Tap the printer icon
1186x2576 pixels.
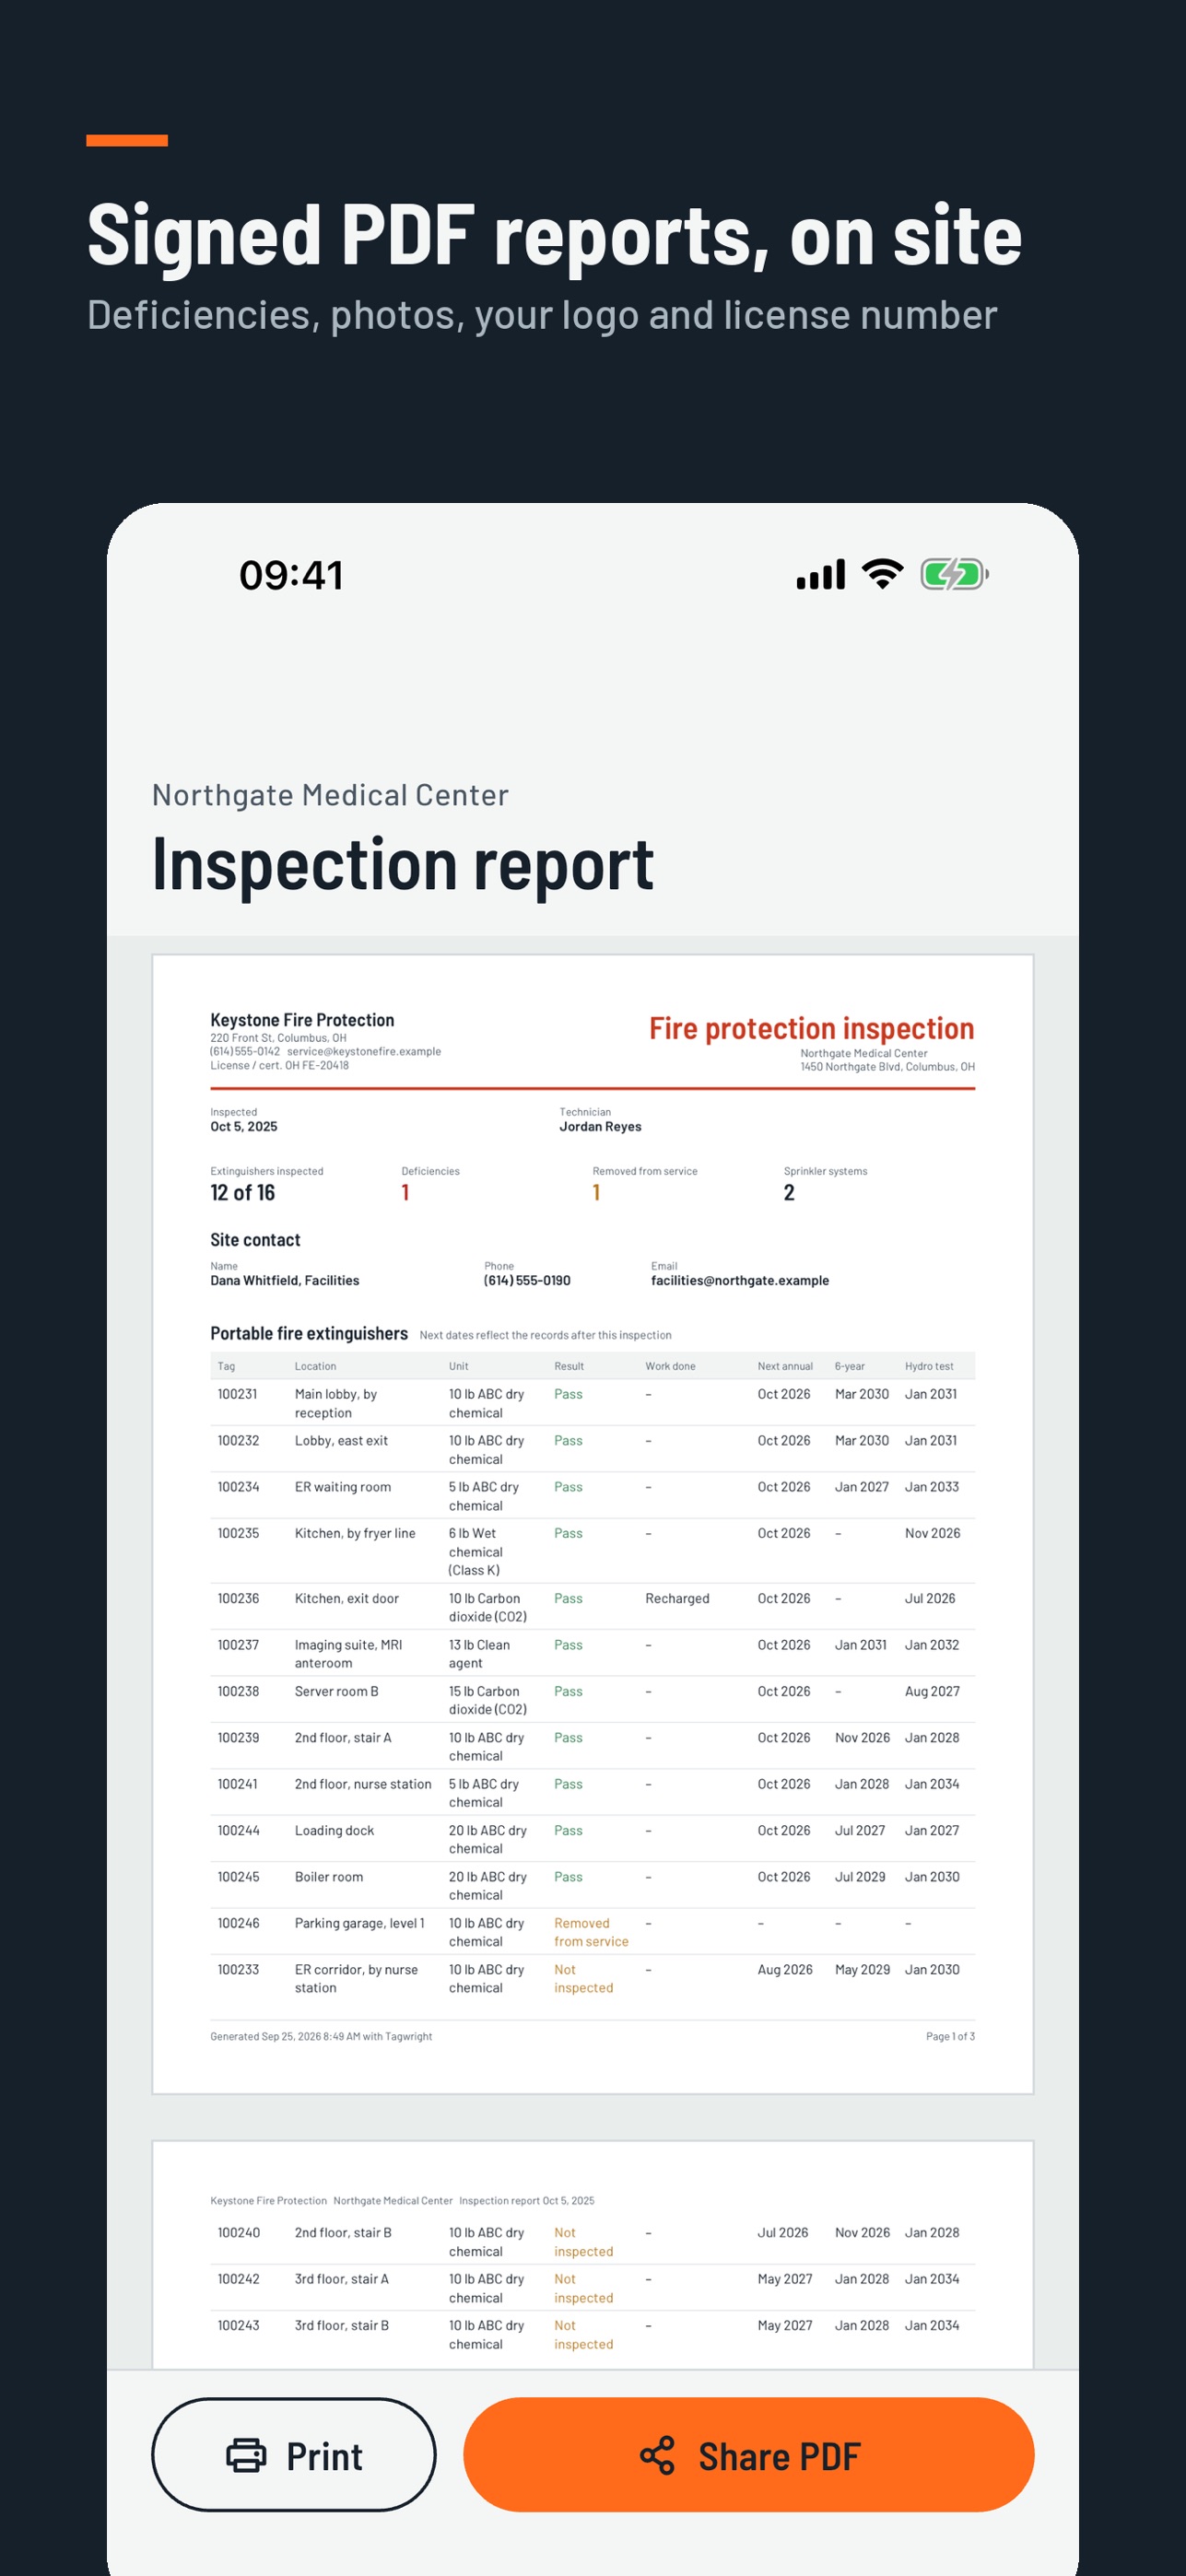point(246,2455)
